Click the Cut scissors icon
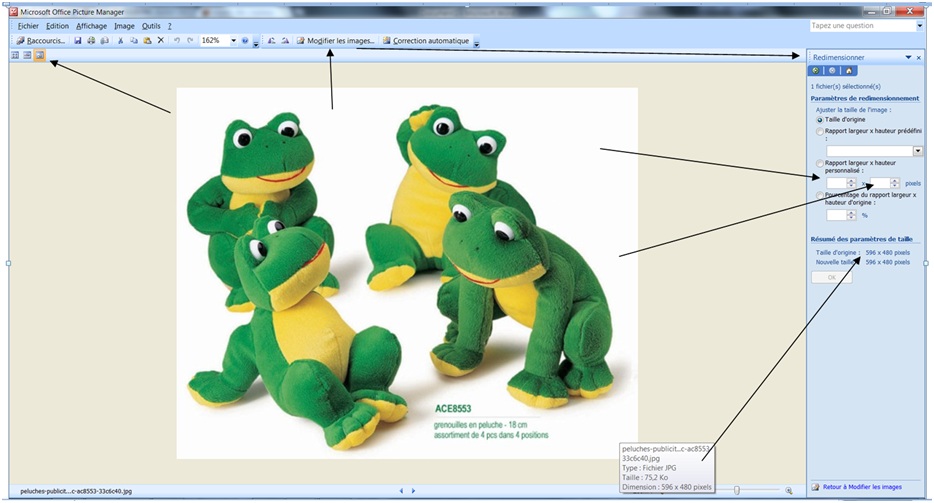 (x=120, y=41)
